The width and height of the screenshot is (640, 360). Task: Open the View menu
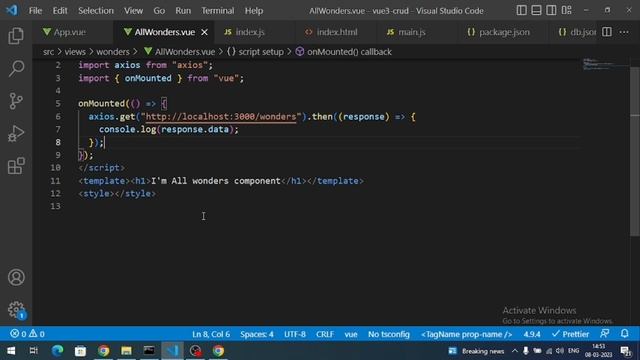(x=133, y=11)
